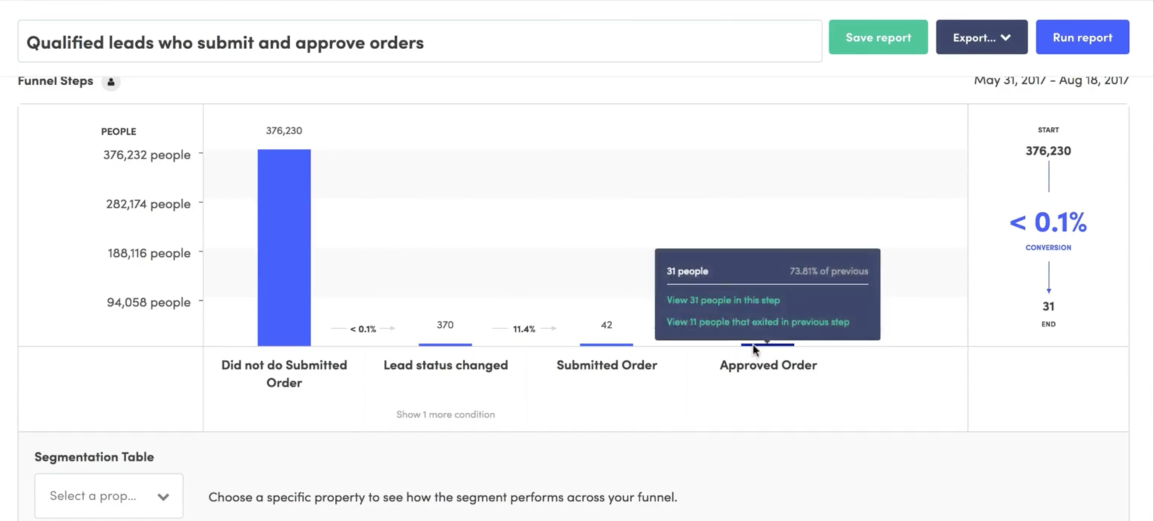Click the 11.4% conversion arrow

click(x=524, y=329)
